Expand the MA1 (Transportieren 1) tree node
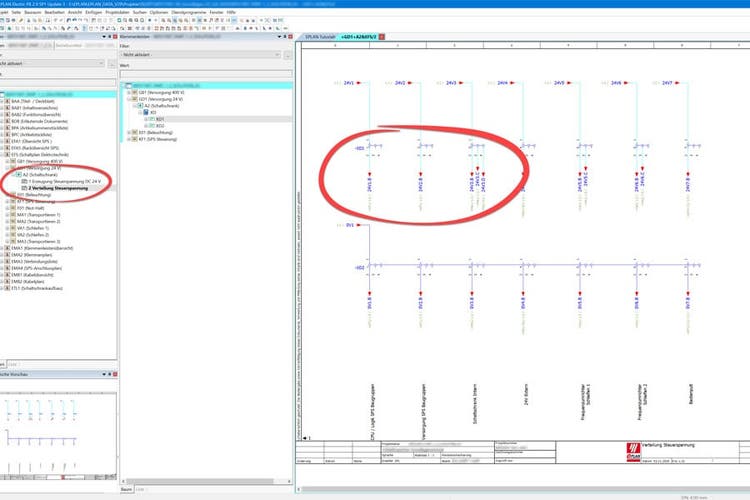The height and width of the screenshot is (500, 750). tap(5, 215)
